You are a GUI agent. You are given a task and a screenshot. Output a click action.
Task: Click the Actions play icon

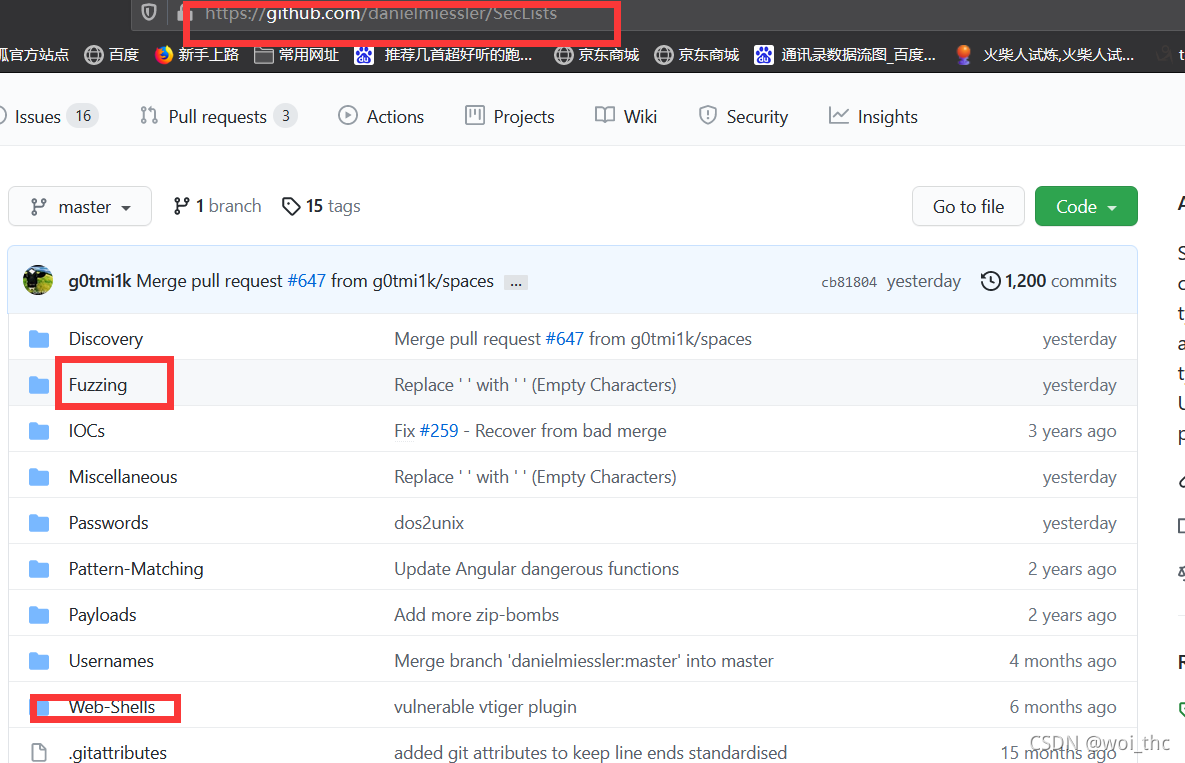(348, 115)
